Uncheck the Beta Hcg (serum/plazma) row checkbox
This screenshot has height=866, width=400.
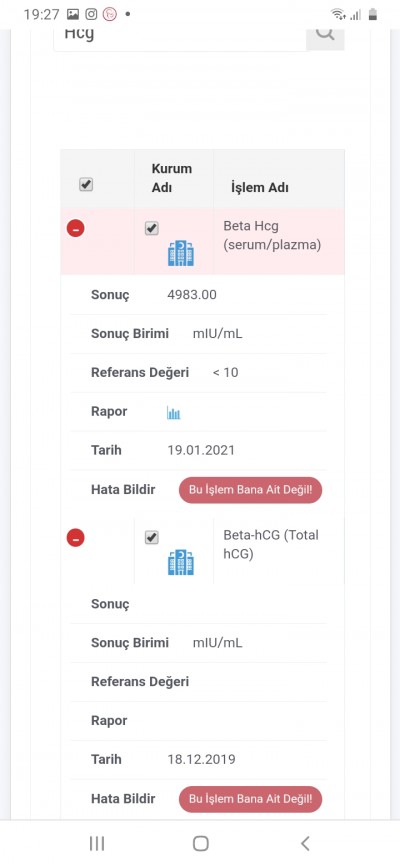151,228
